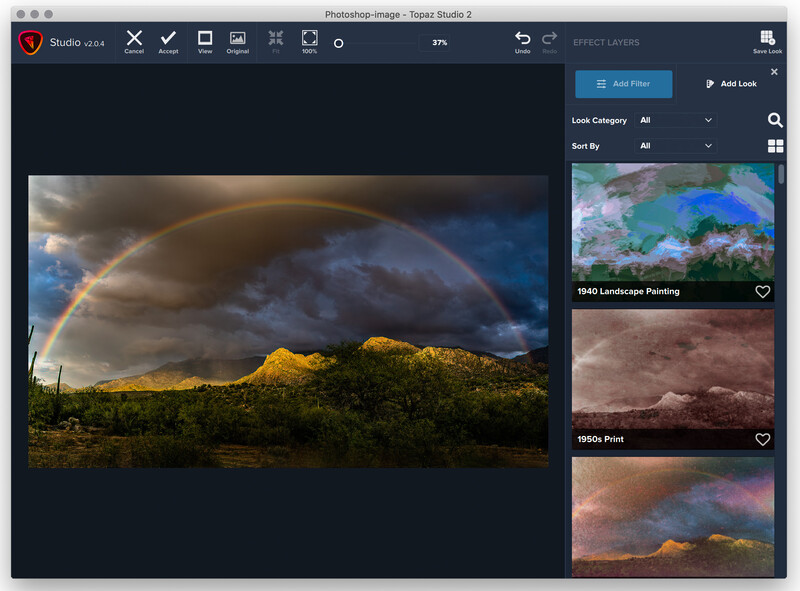Open the Look Category dropdown

tap(676, 120)
